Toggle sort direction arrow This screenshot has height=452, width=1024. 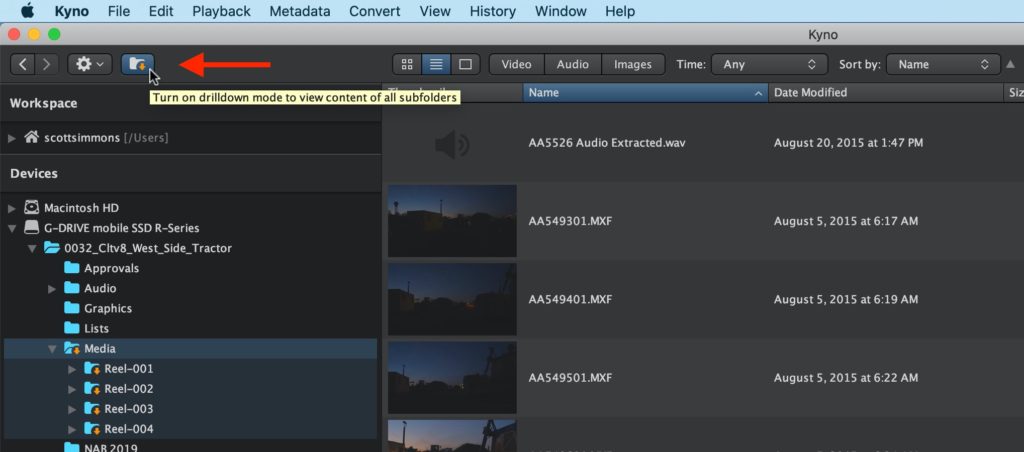coord(1010,64)
